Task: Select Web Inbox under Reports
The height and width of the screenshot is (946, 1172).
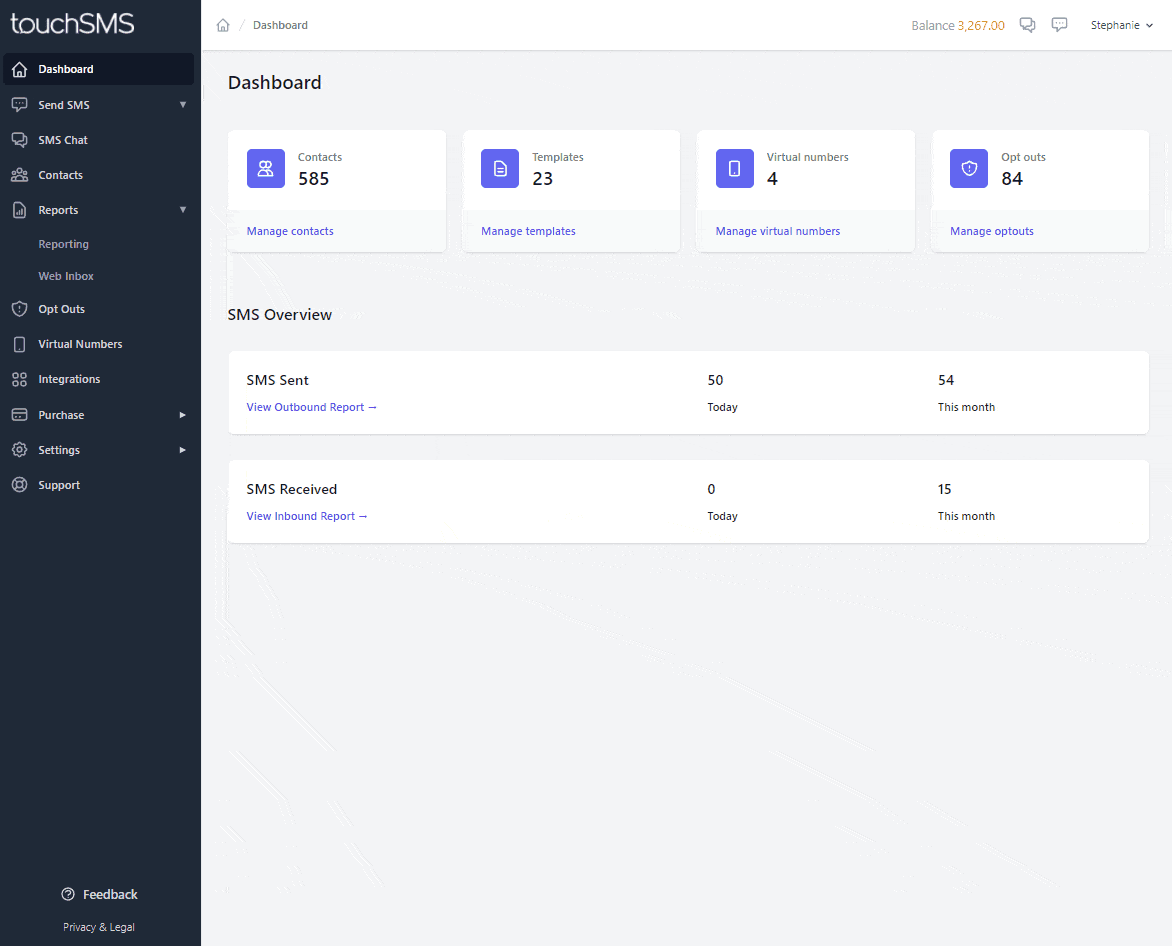Action: click(66, 276)
